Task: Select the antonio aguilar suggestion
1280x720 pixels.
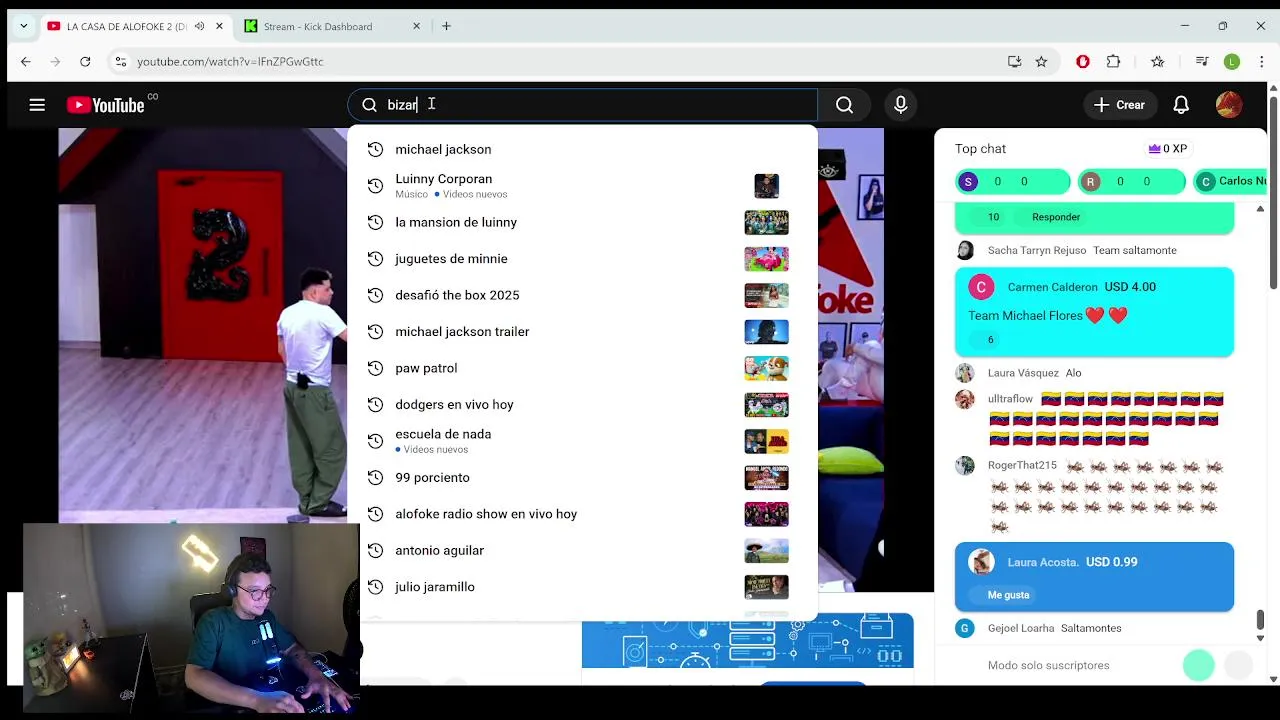Action: click(583, 551)
